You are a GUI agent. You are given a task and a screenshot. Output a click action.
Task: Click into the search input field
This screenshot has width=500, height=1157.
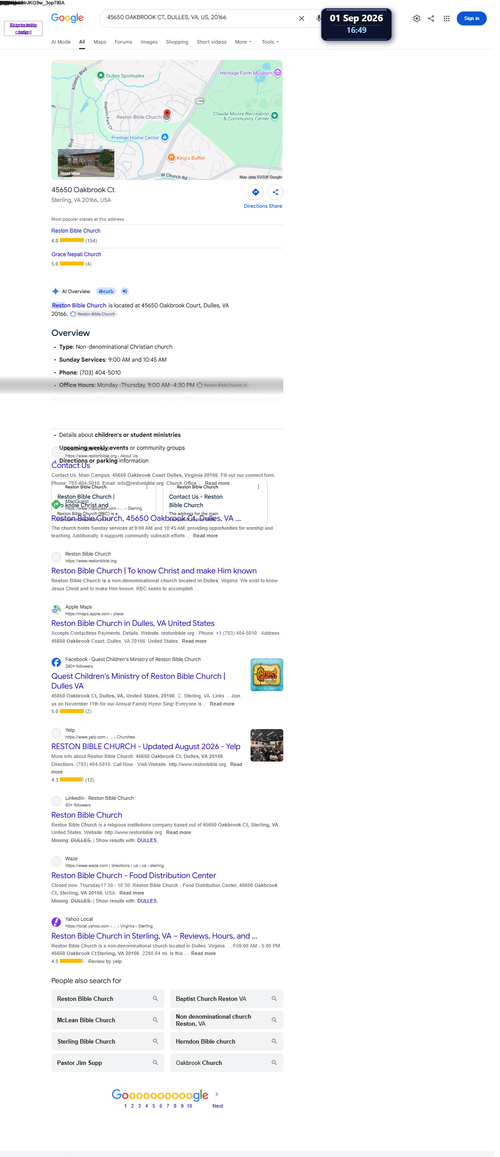coord(199,17)
